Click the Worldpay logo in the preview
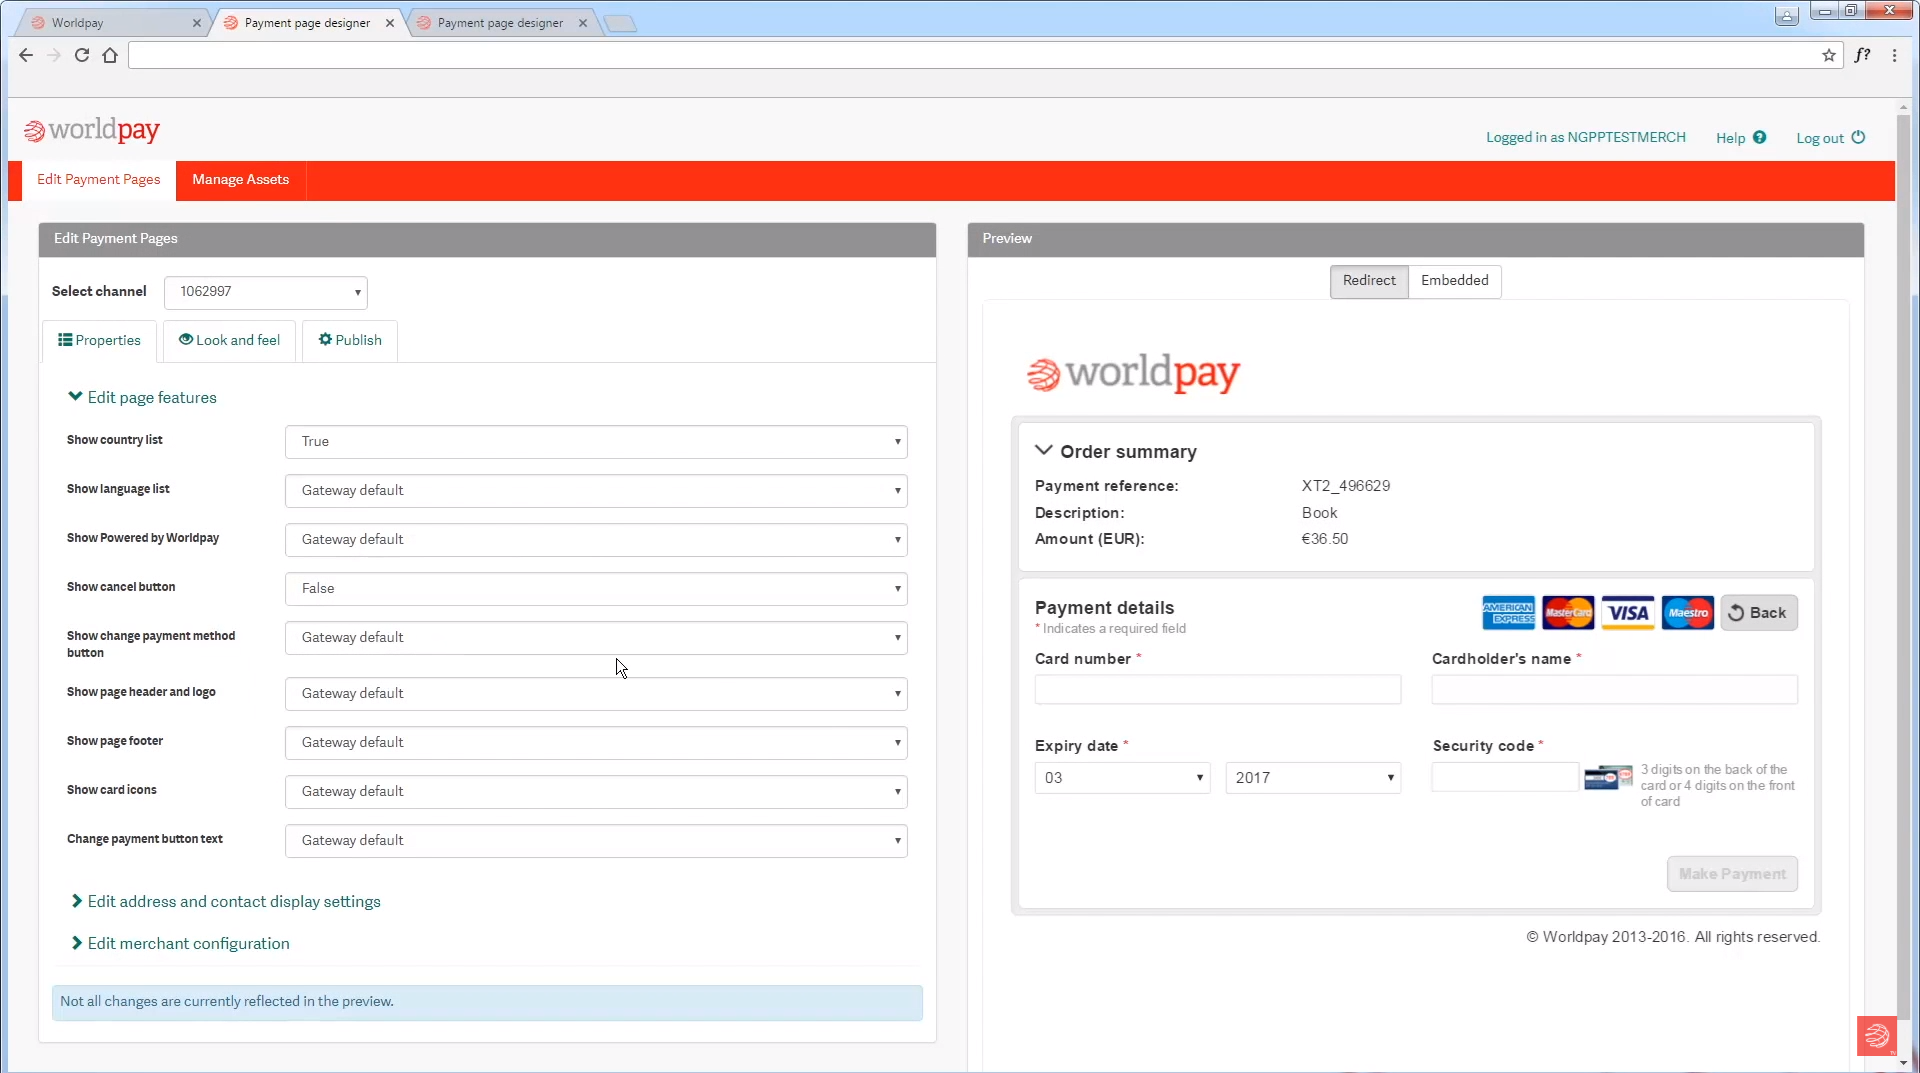This screenshot has height=1073, width=1920. [x=1133, y=373]
